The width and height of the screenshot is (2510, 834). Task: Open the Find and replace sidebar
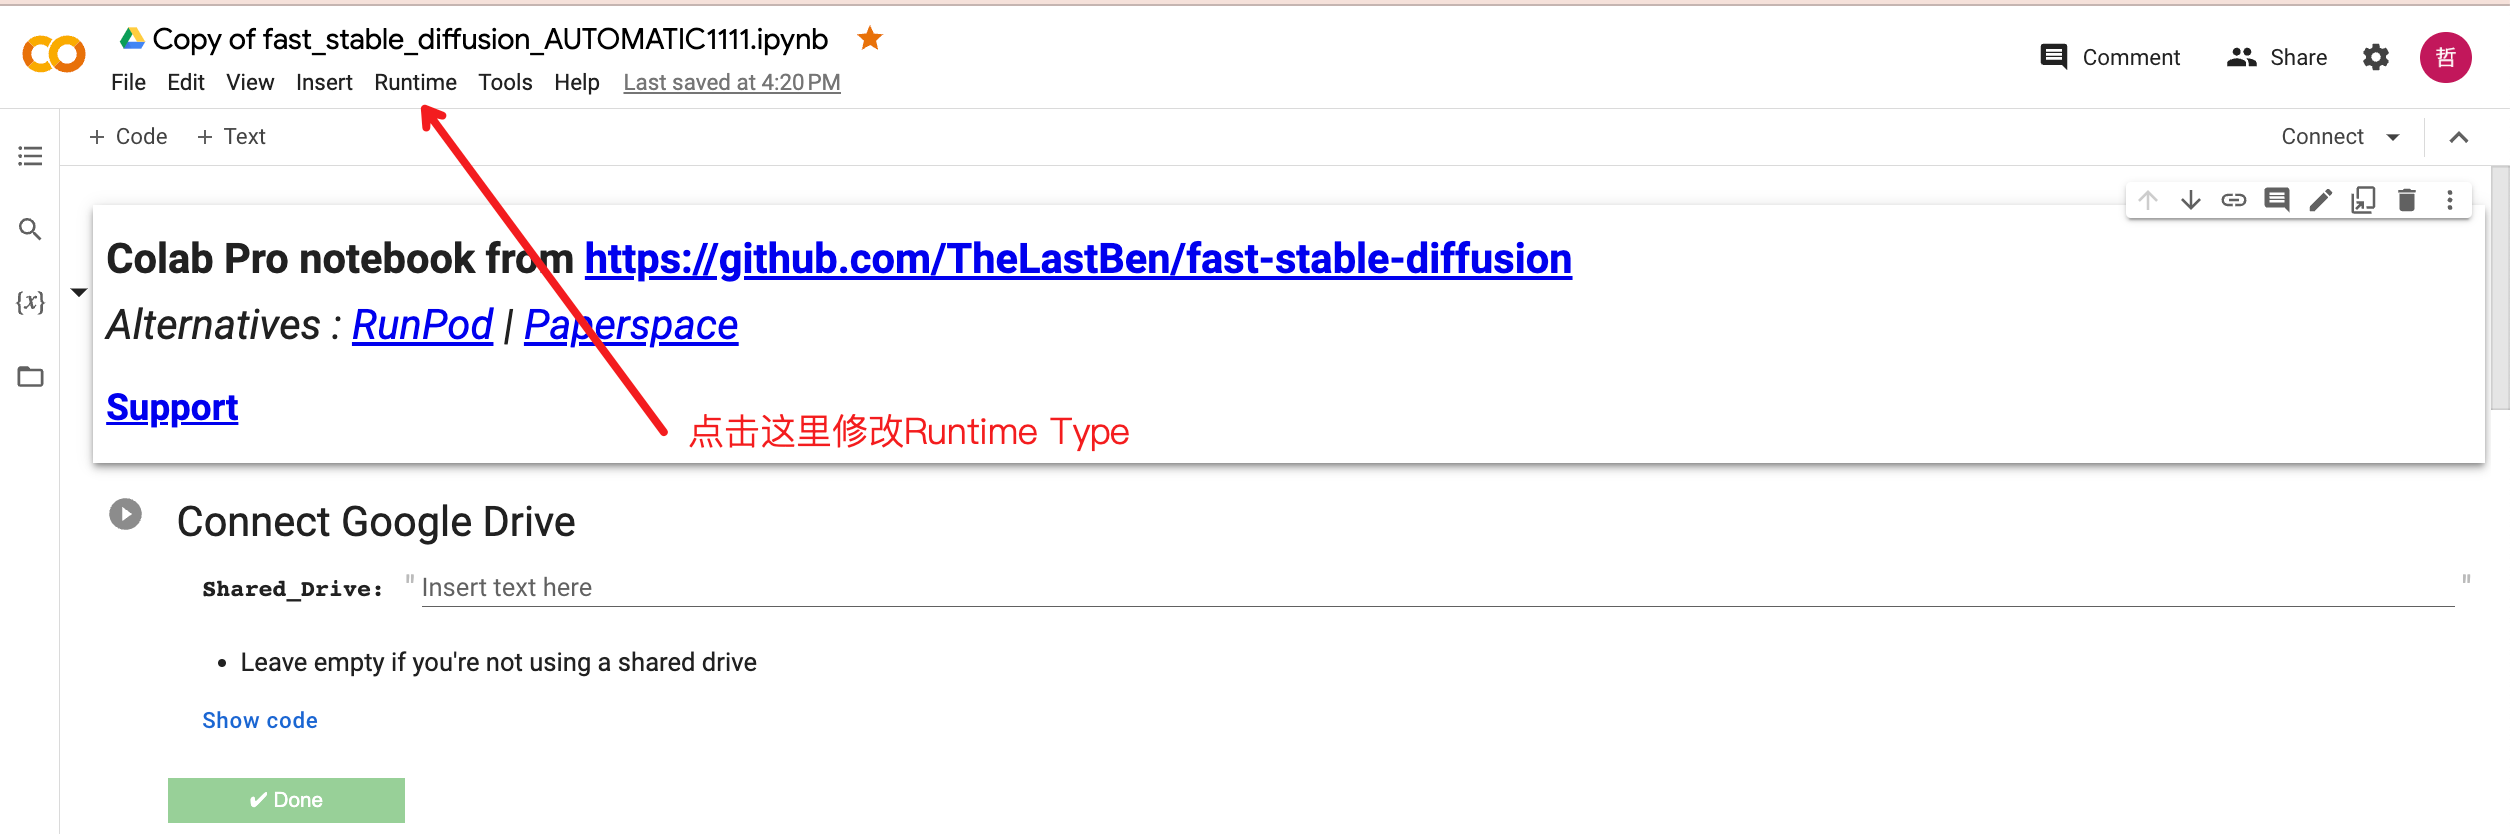click(x=29, y=229)
